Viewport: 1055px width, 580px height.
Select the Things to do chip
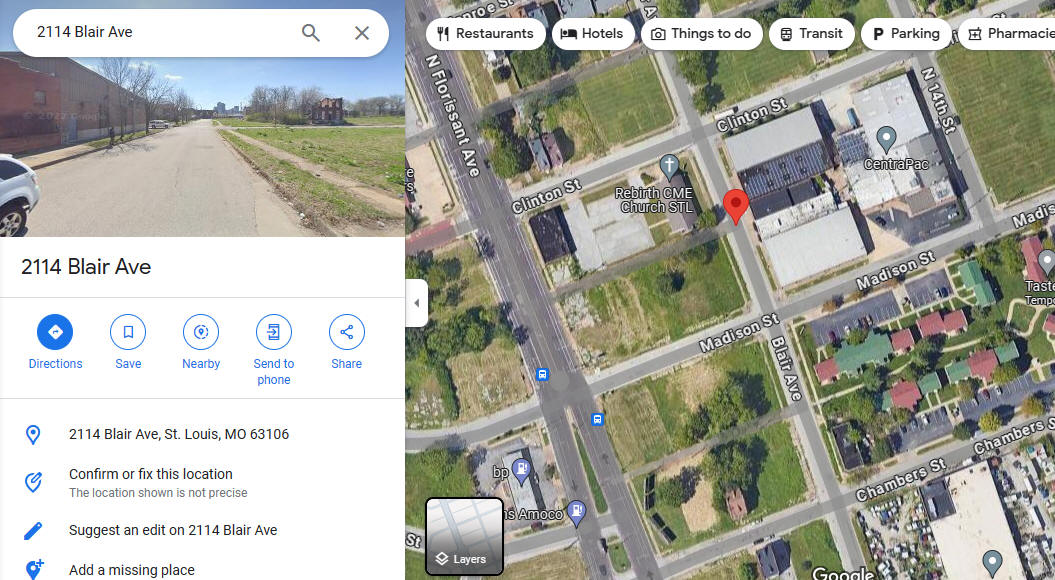point(701,34)
